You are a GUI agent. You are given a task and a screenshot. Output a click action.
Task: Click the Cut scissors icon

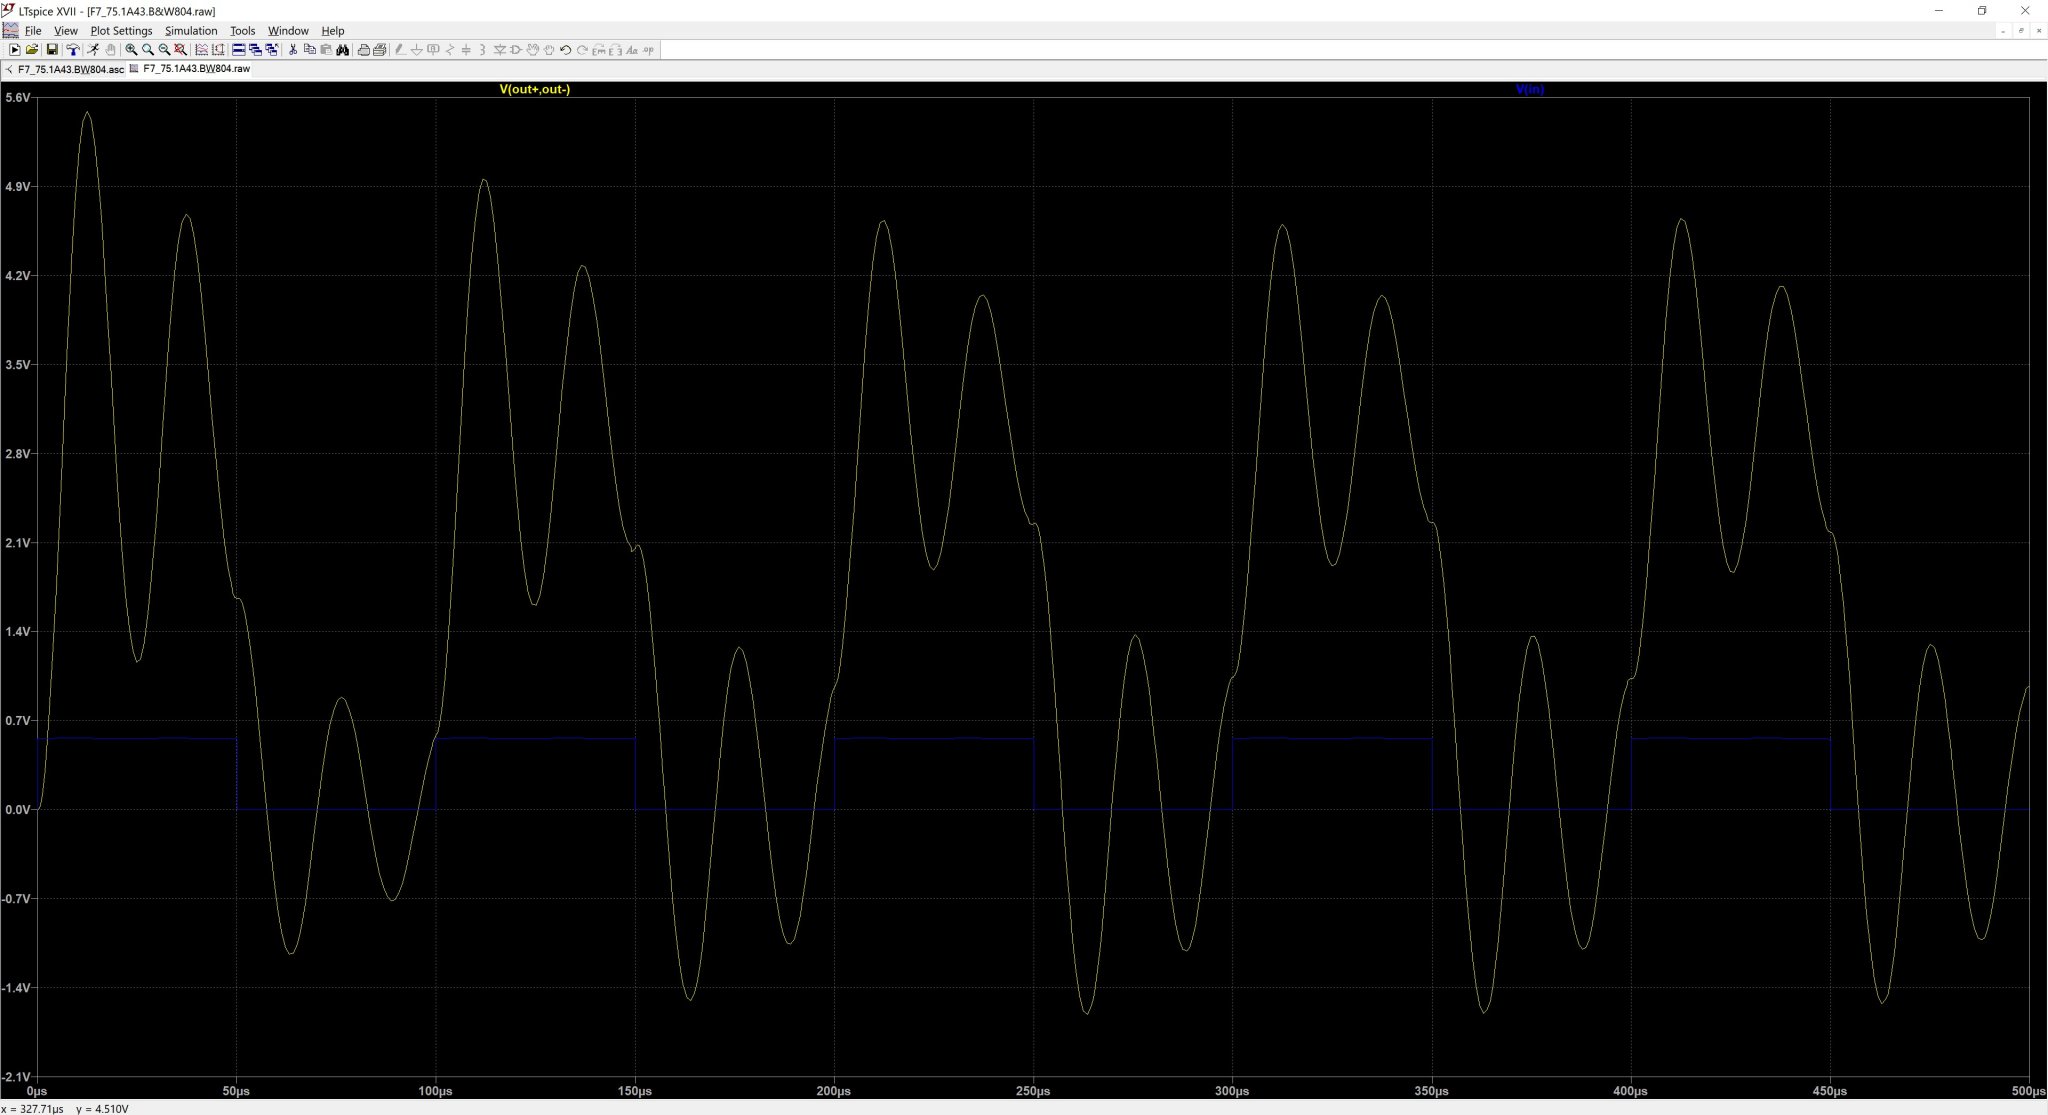click(293, 50)
